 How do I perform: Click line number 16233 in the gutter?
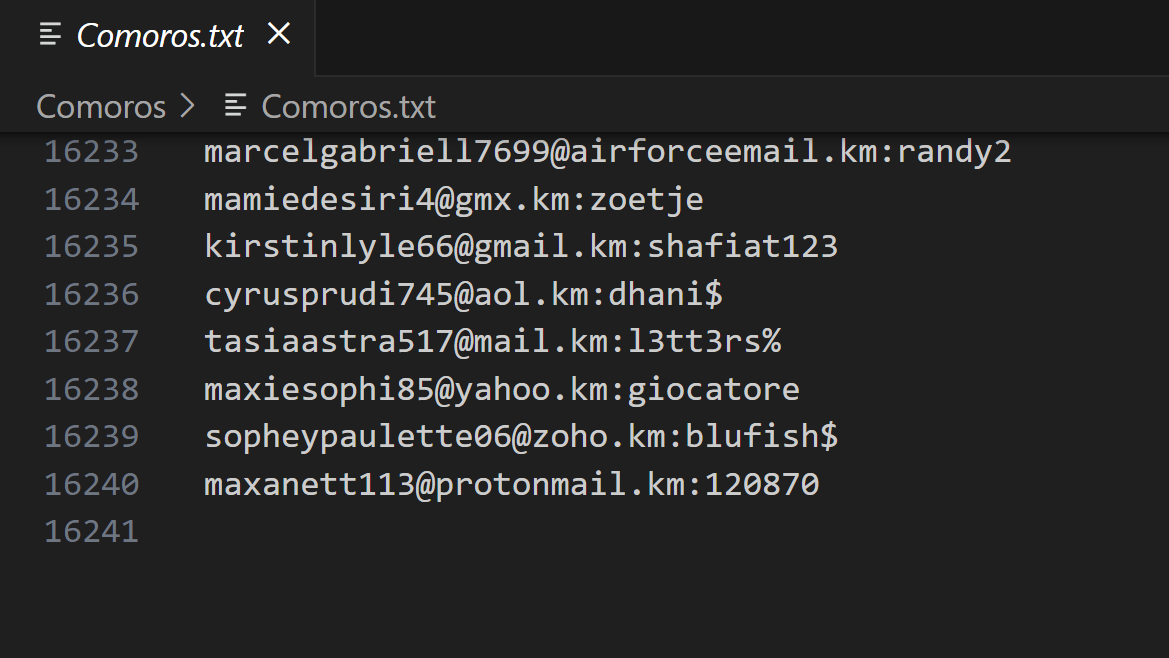(92, 152)
